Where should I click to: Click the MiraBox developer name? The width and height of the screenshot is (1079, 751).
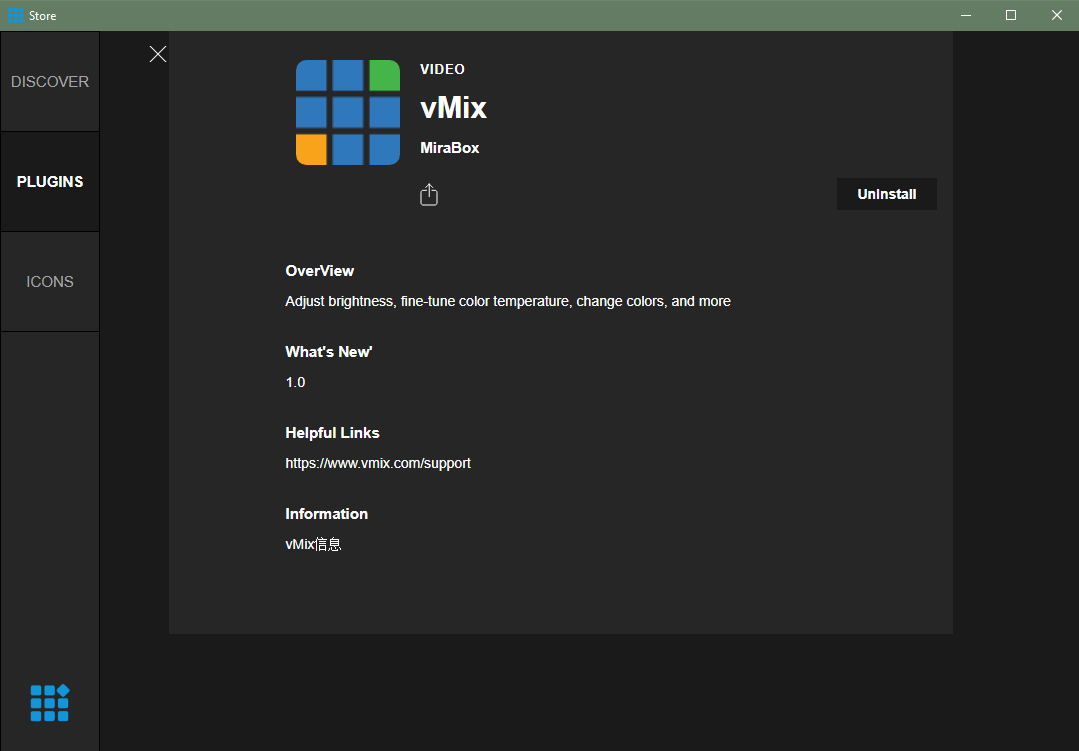(x=449, y=148)
